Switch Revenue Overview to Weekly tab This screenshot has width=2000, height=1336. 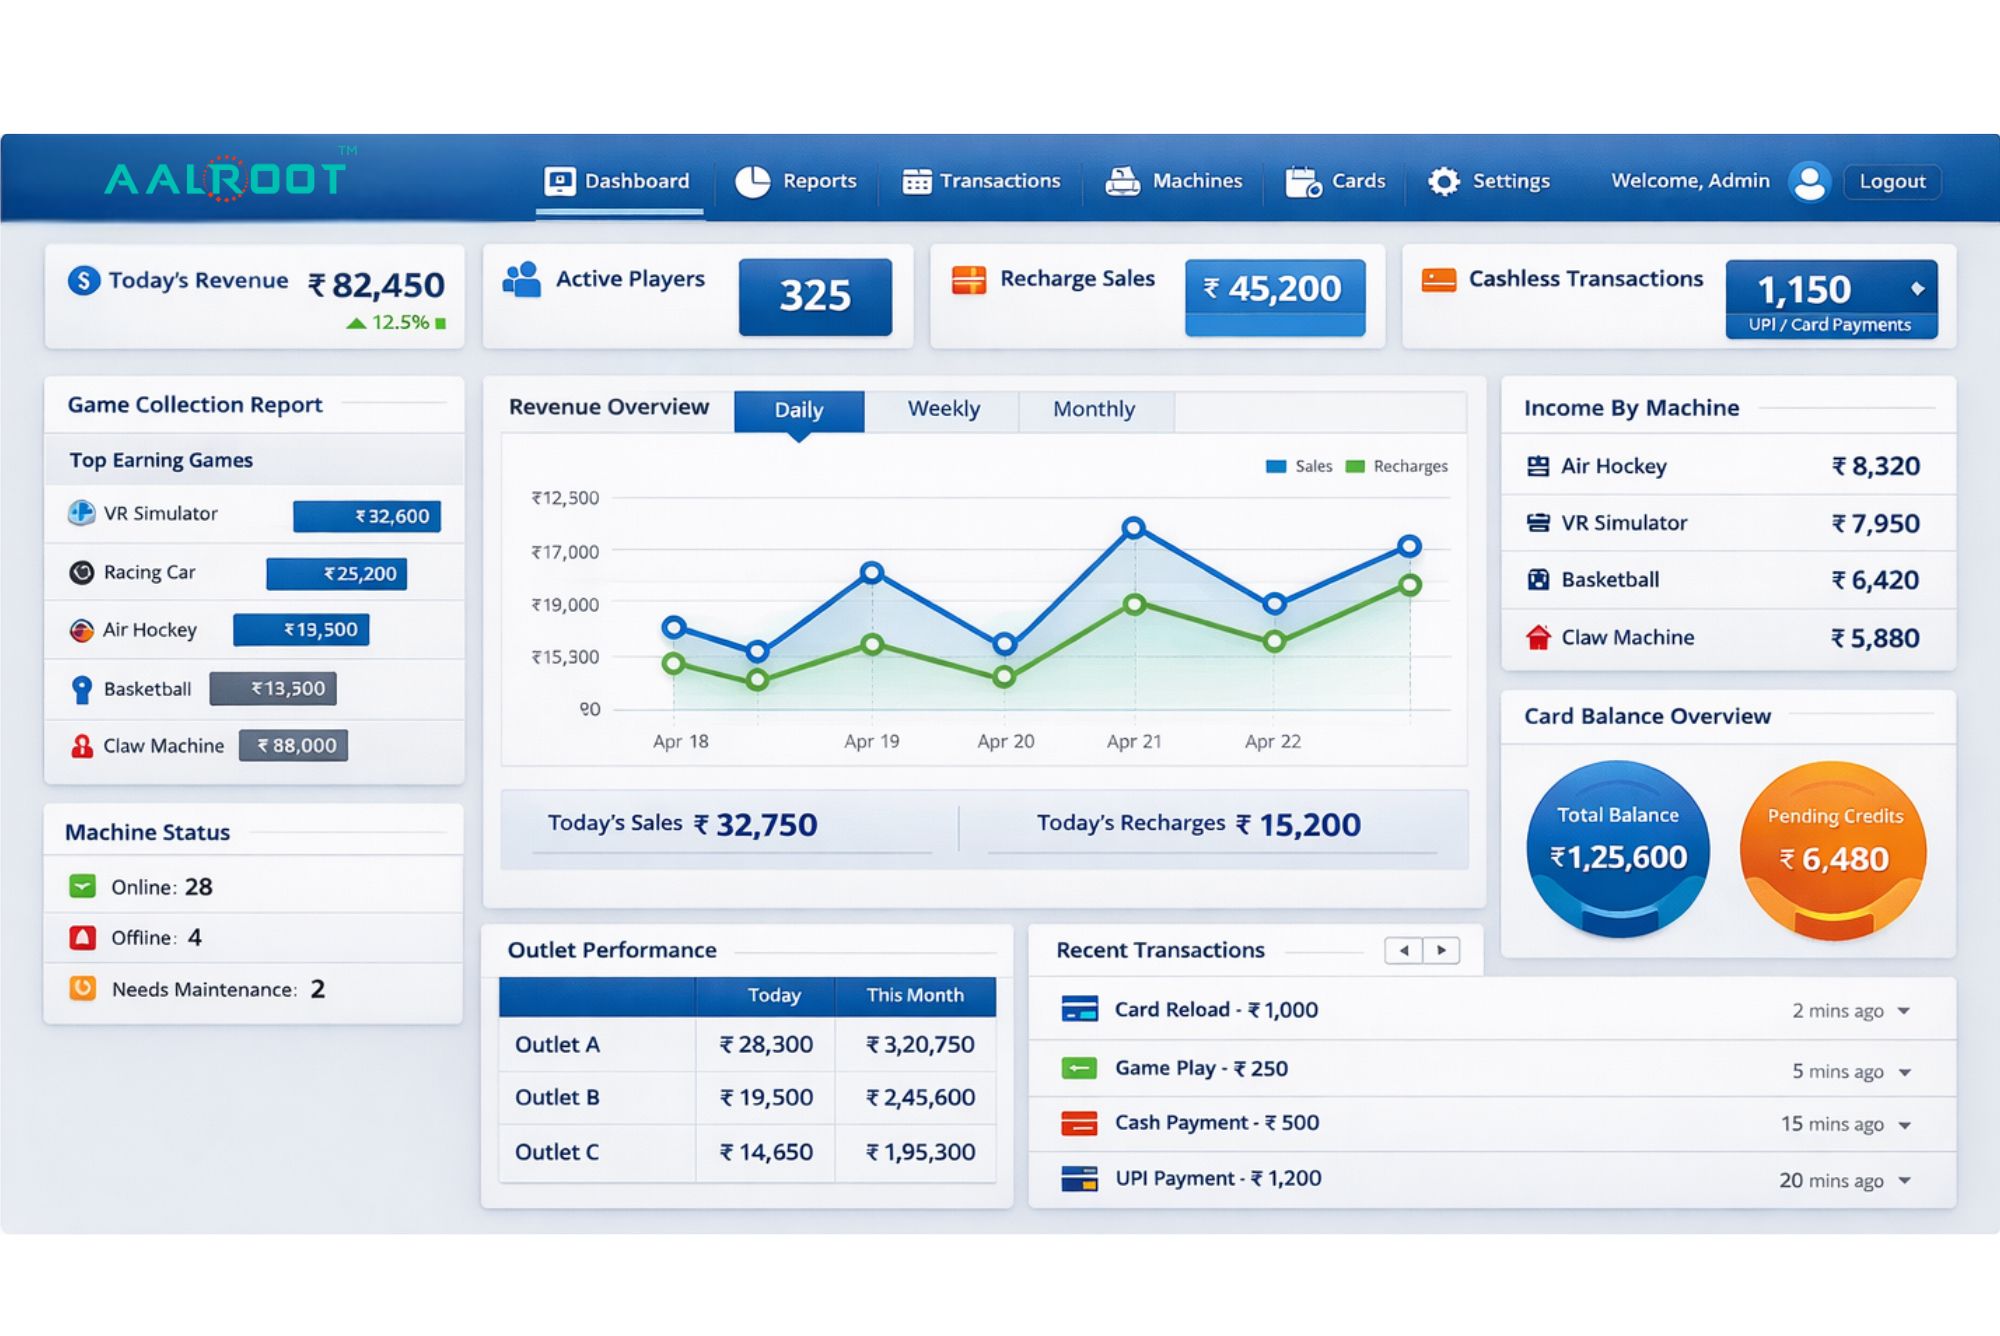(x=943, y=409)
